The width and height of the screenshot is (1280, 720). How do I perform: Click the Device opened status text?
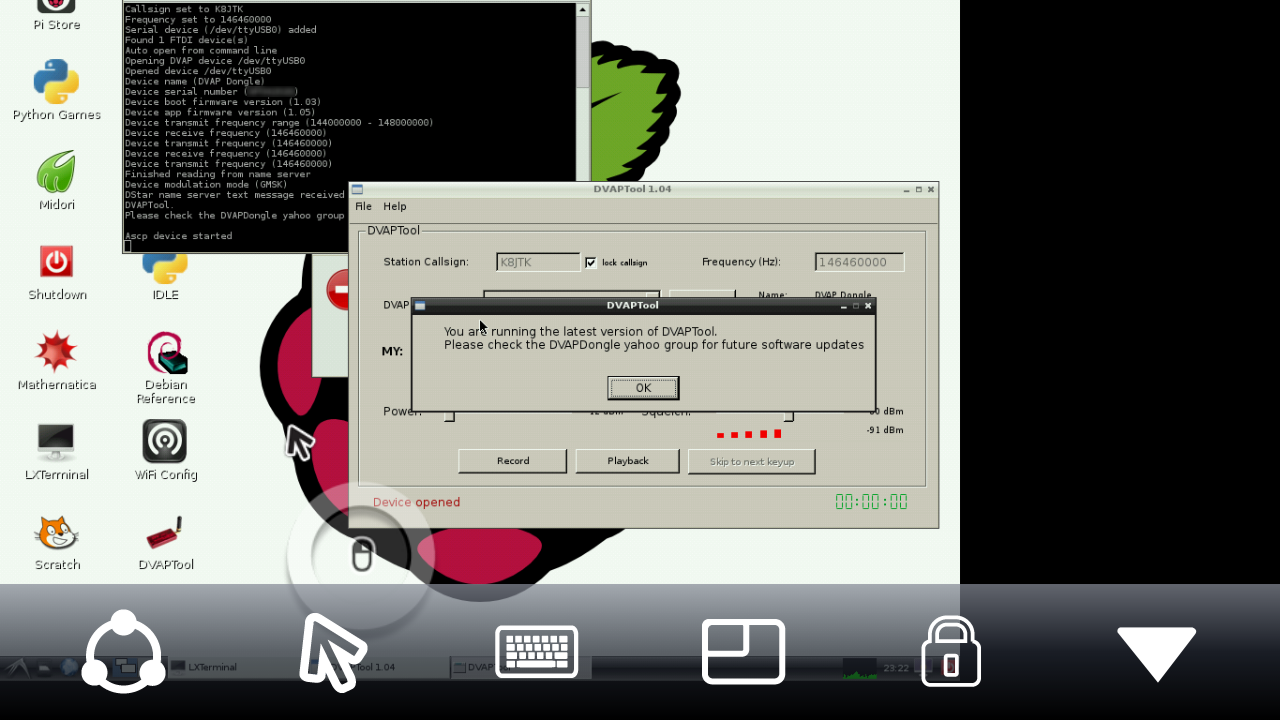[416, 502]
